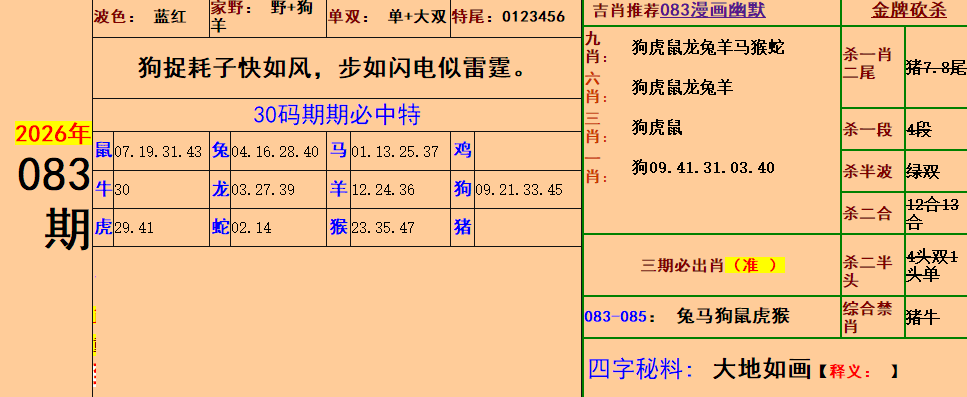Select the 蛇 zodiac label
Viewport: 967px width, 397px height.
coord(220,227)
